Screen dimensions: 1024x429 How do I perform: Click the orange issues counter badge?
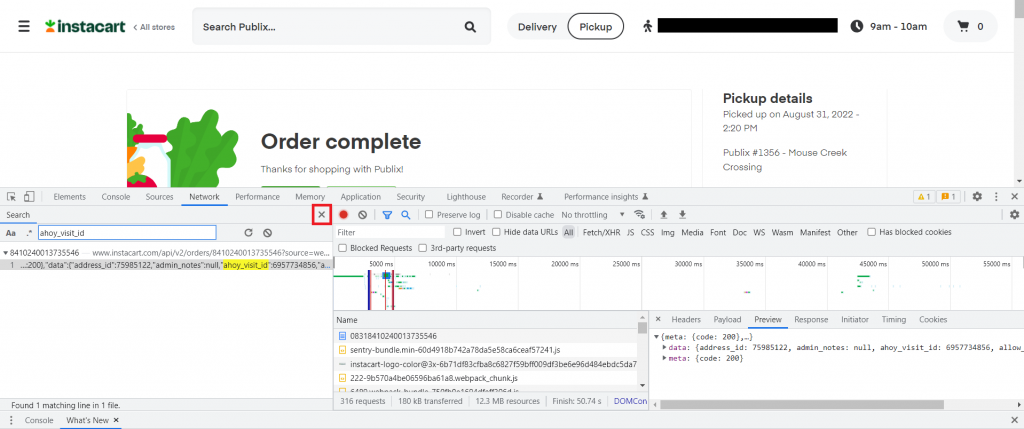coord(948,197)
